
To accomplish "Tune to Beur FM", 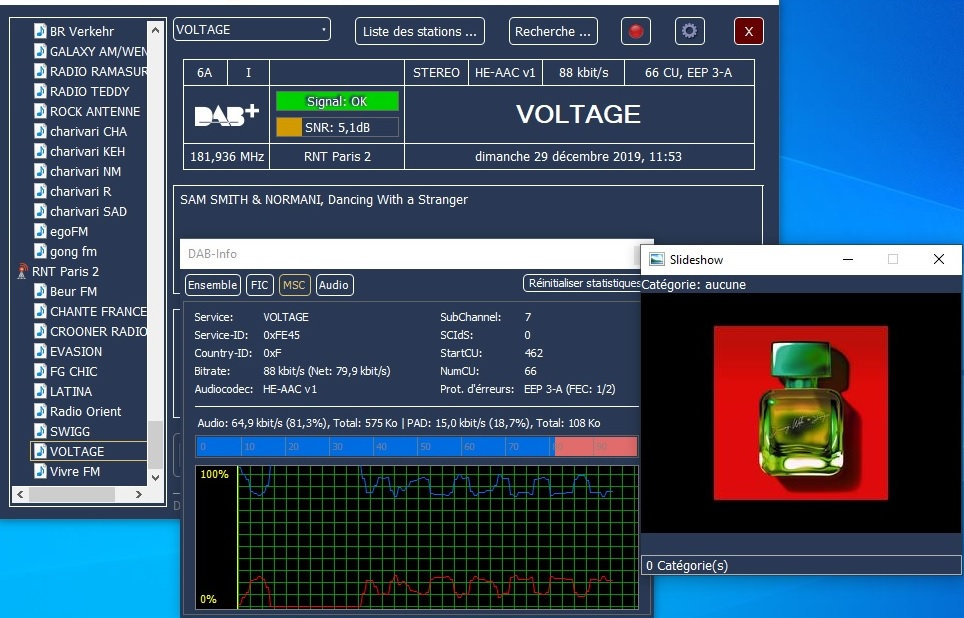I will 74,291.
